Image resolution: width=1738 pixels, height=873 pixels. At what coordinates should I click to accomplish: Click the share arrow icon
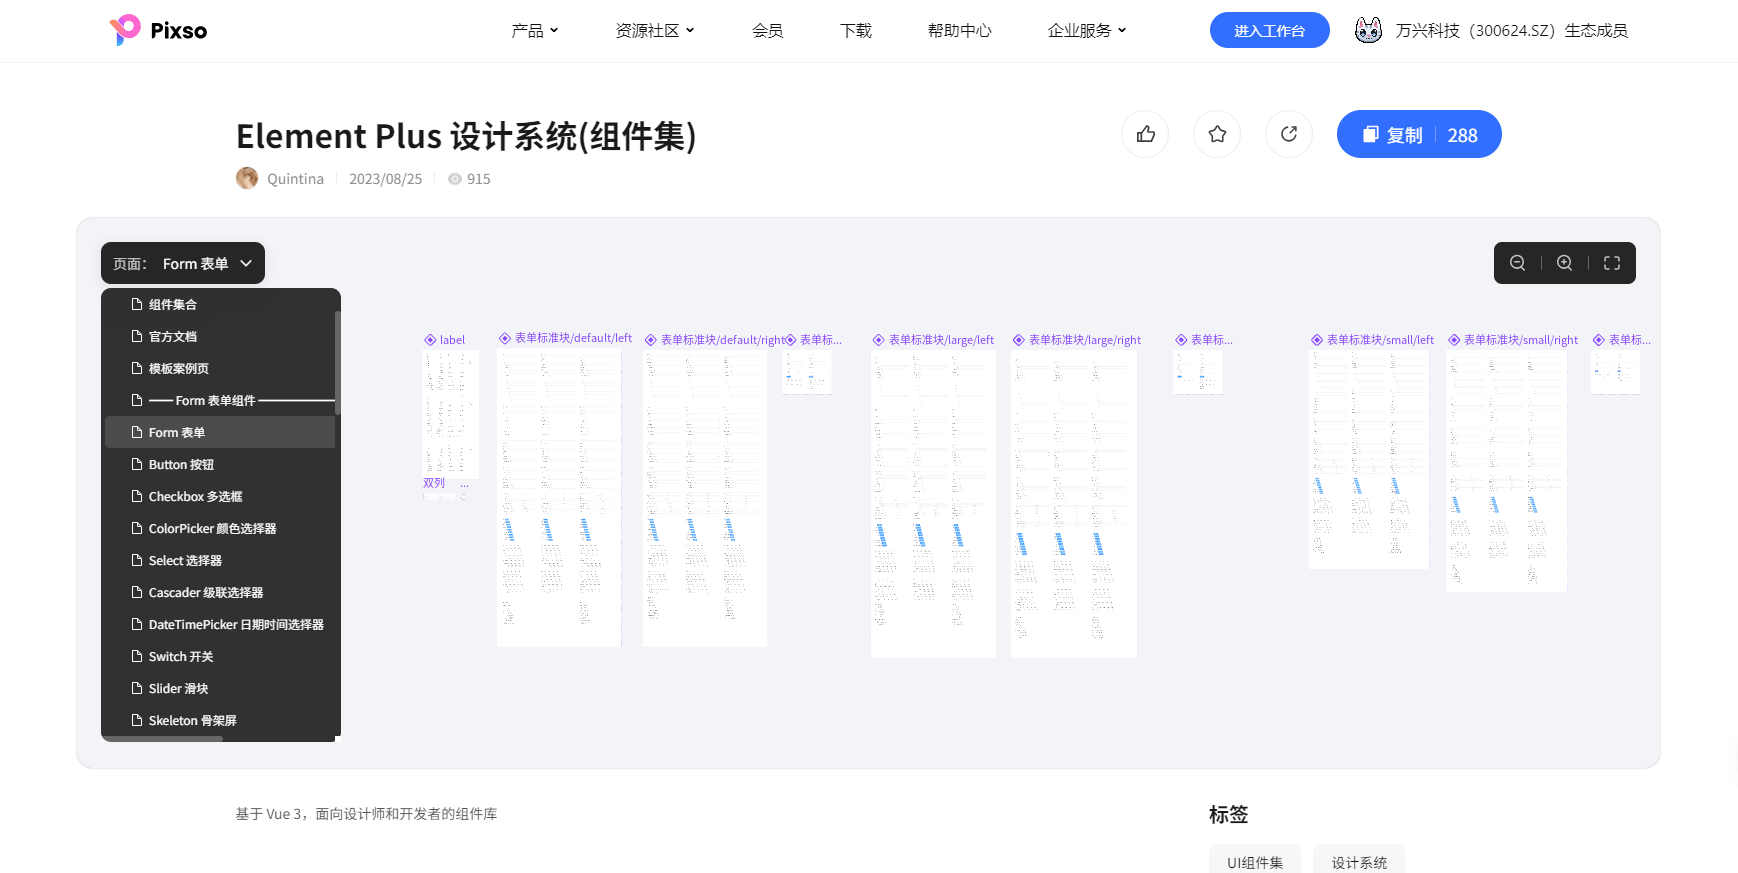(x=1289, y=134)
